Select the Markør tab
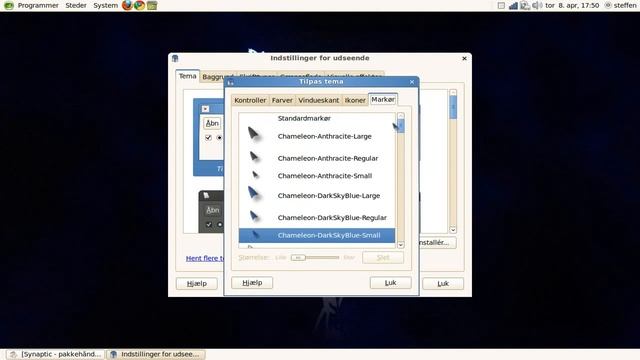The width and height of the screenshot is (640, 360). (383, 99)
